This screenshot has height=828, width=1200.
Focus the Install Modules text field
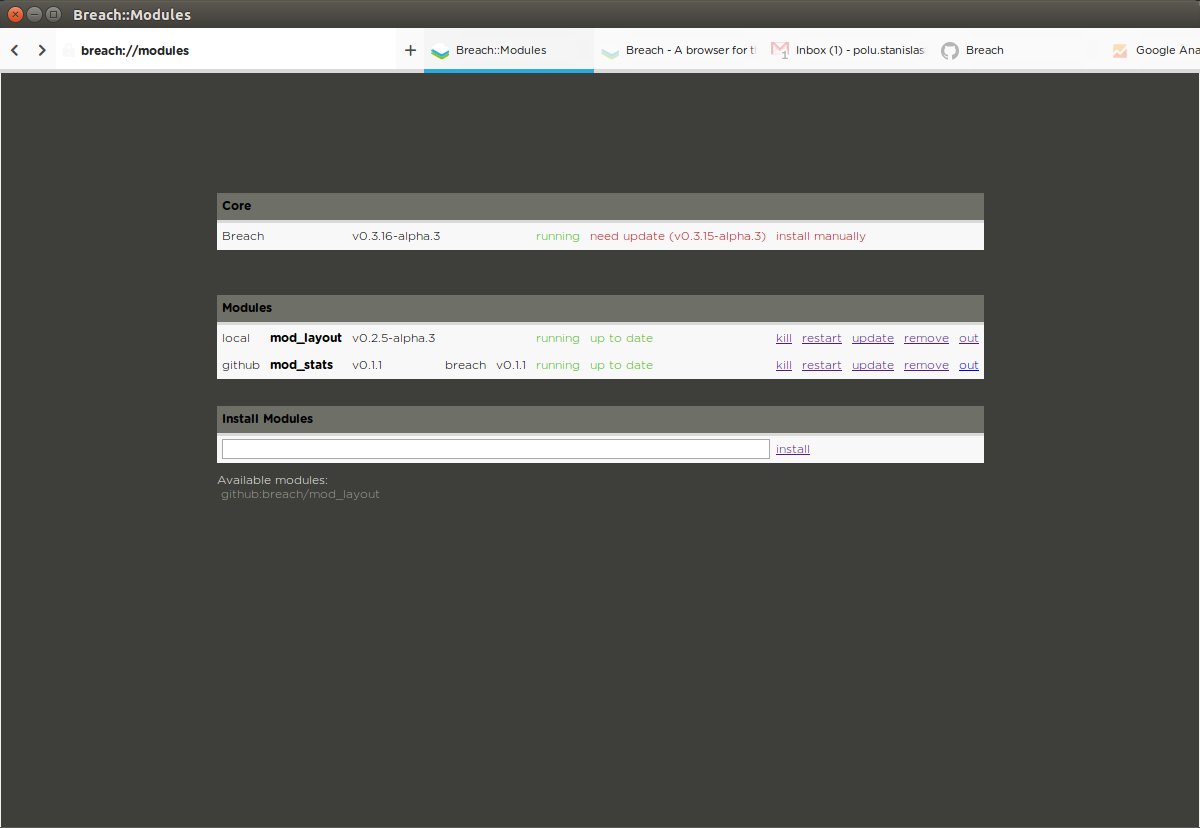(495, 449)
